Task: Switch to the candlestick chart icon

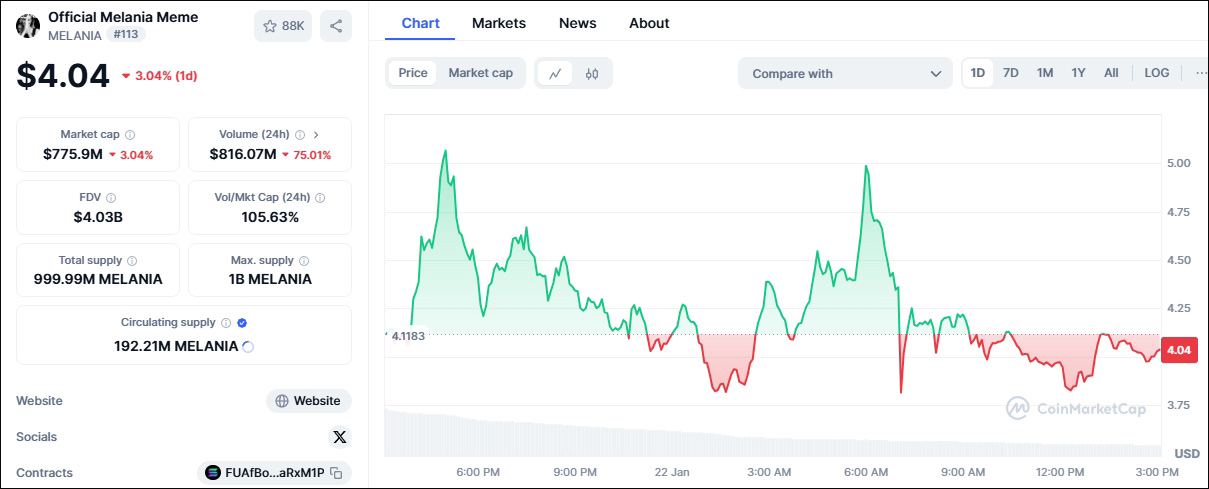Action: 592,73
